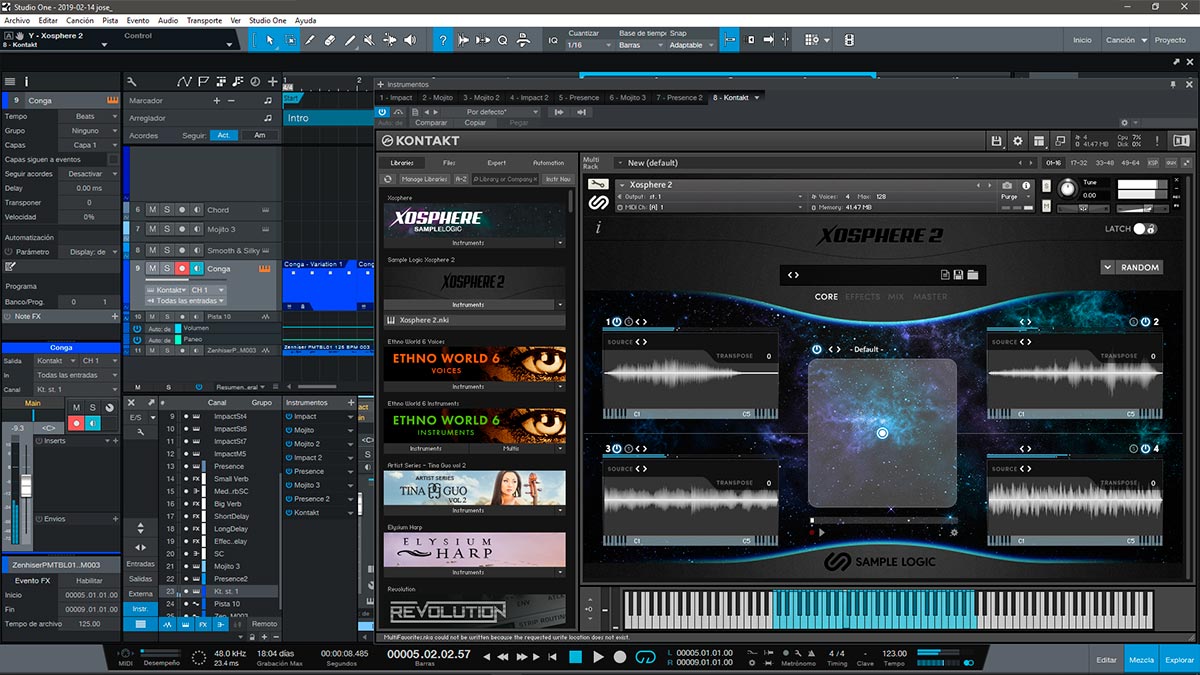Open track list wrench icon
The image size is (1200, 675).
(132, 81)
